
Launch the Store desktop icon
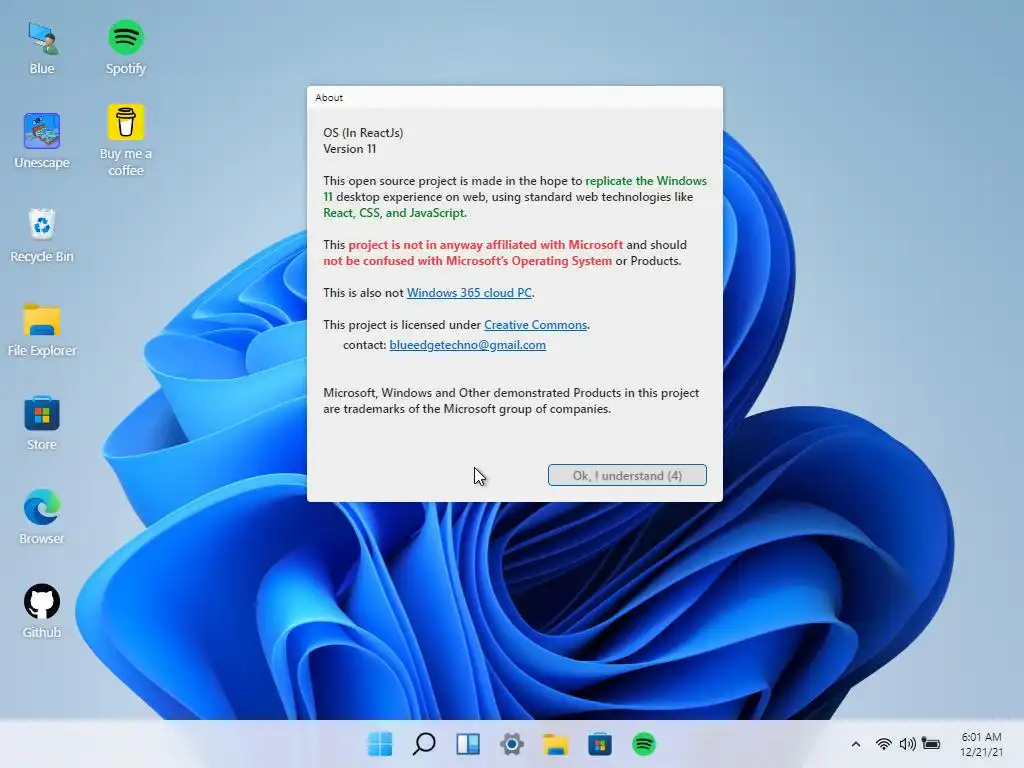click(42, 423)
